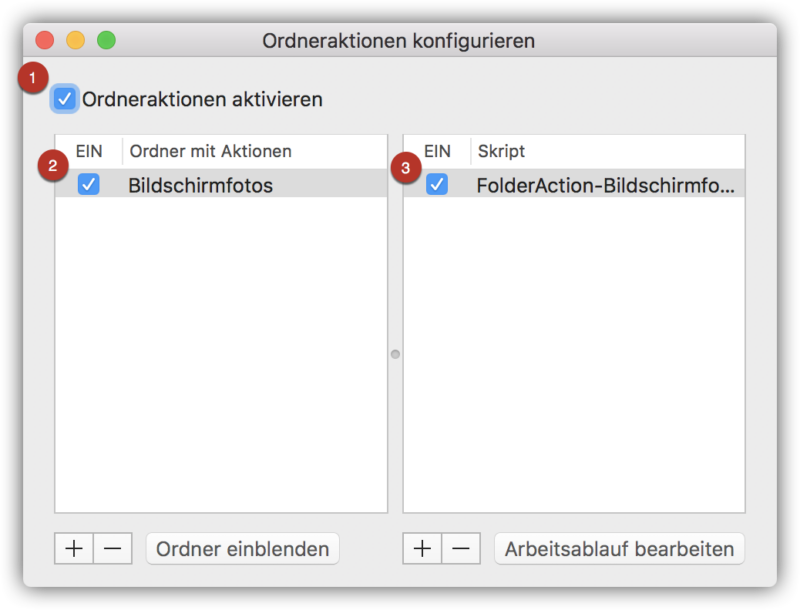800x610 pixels.
Task: Add a folder with the plus button
Action: (74, 549)
